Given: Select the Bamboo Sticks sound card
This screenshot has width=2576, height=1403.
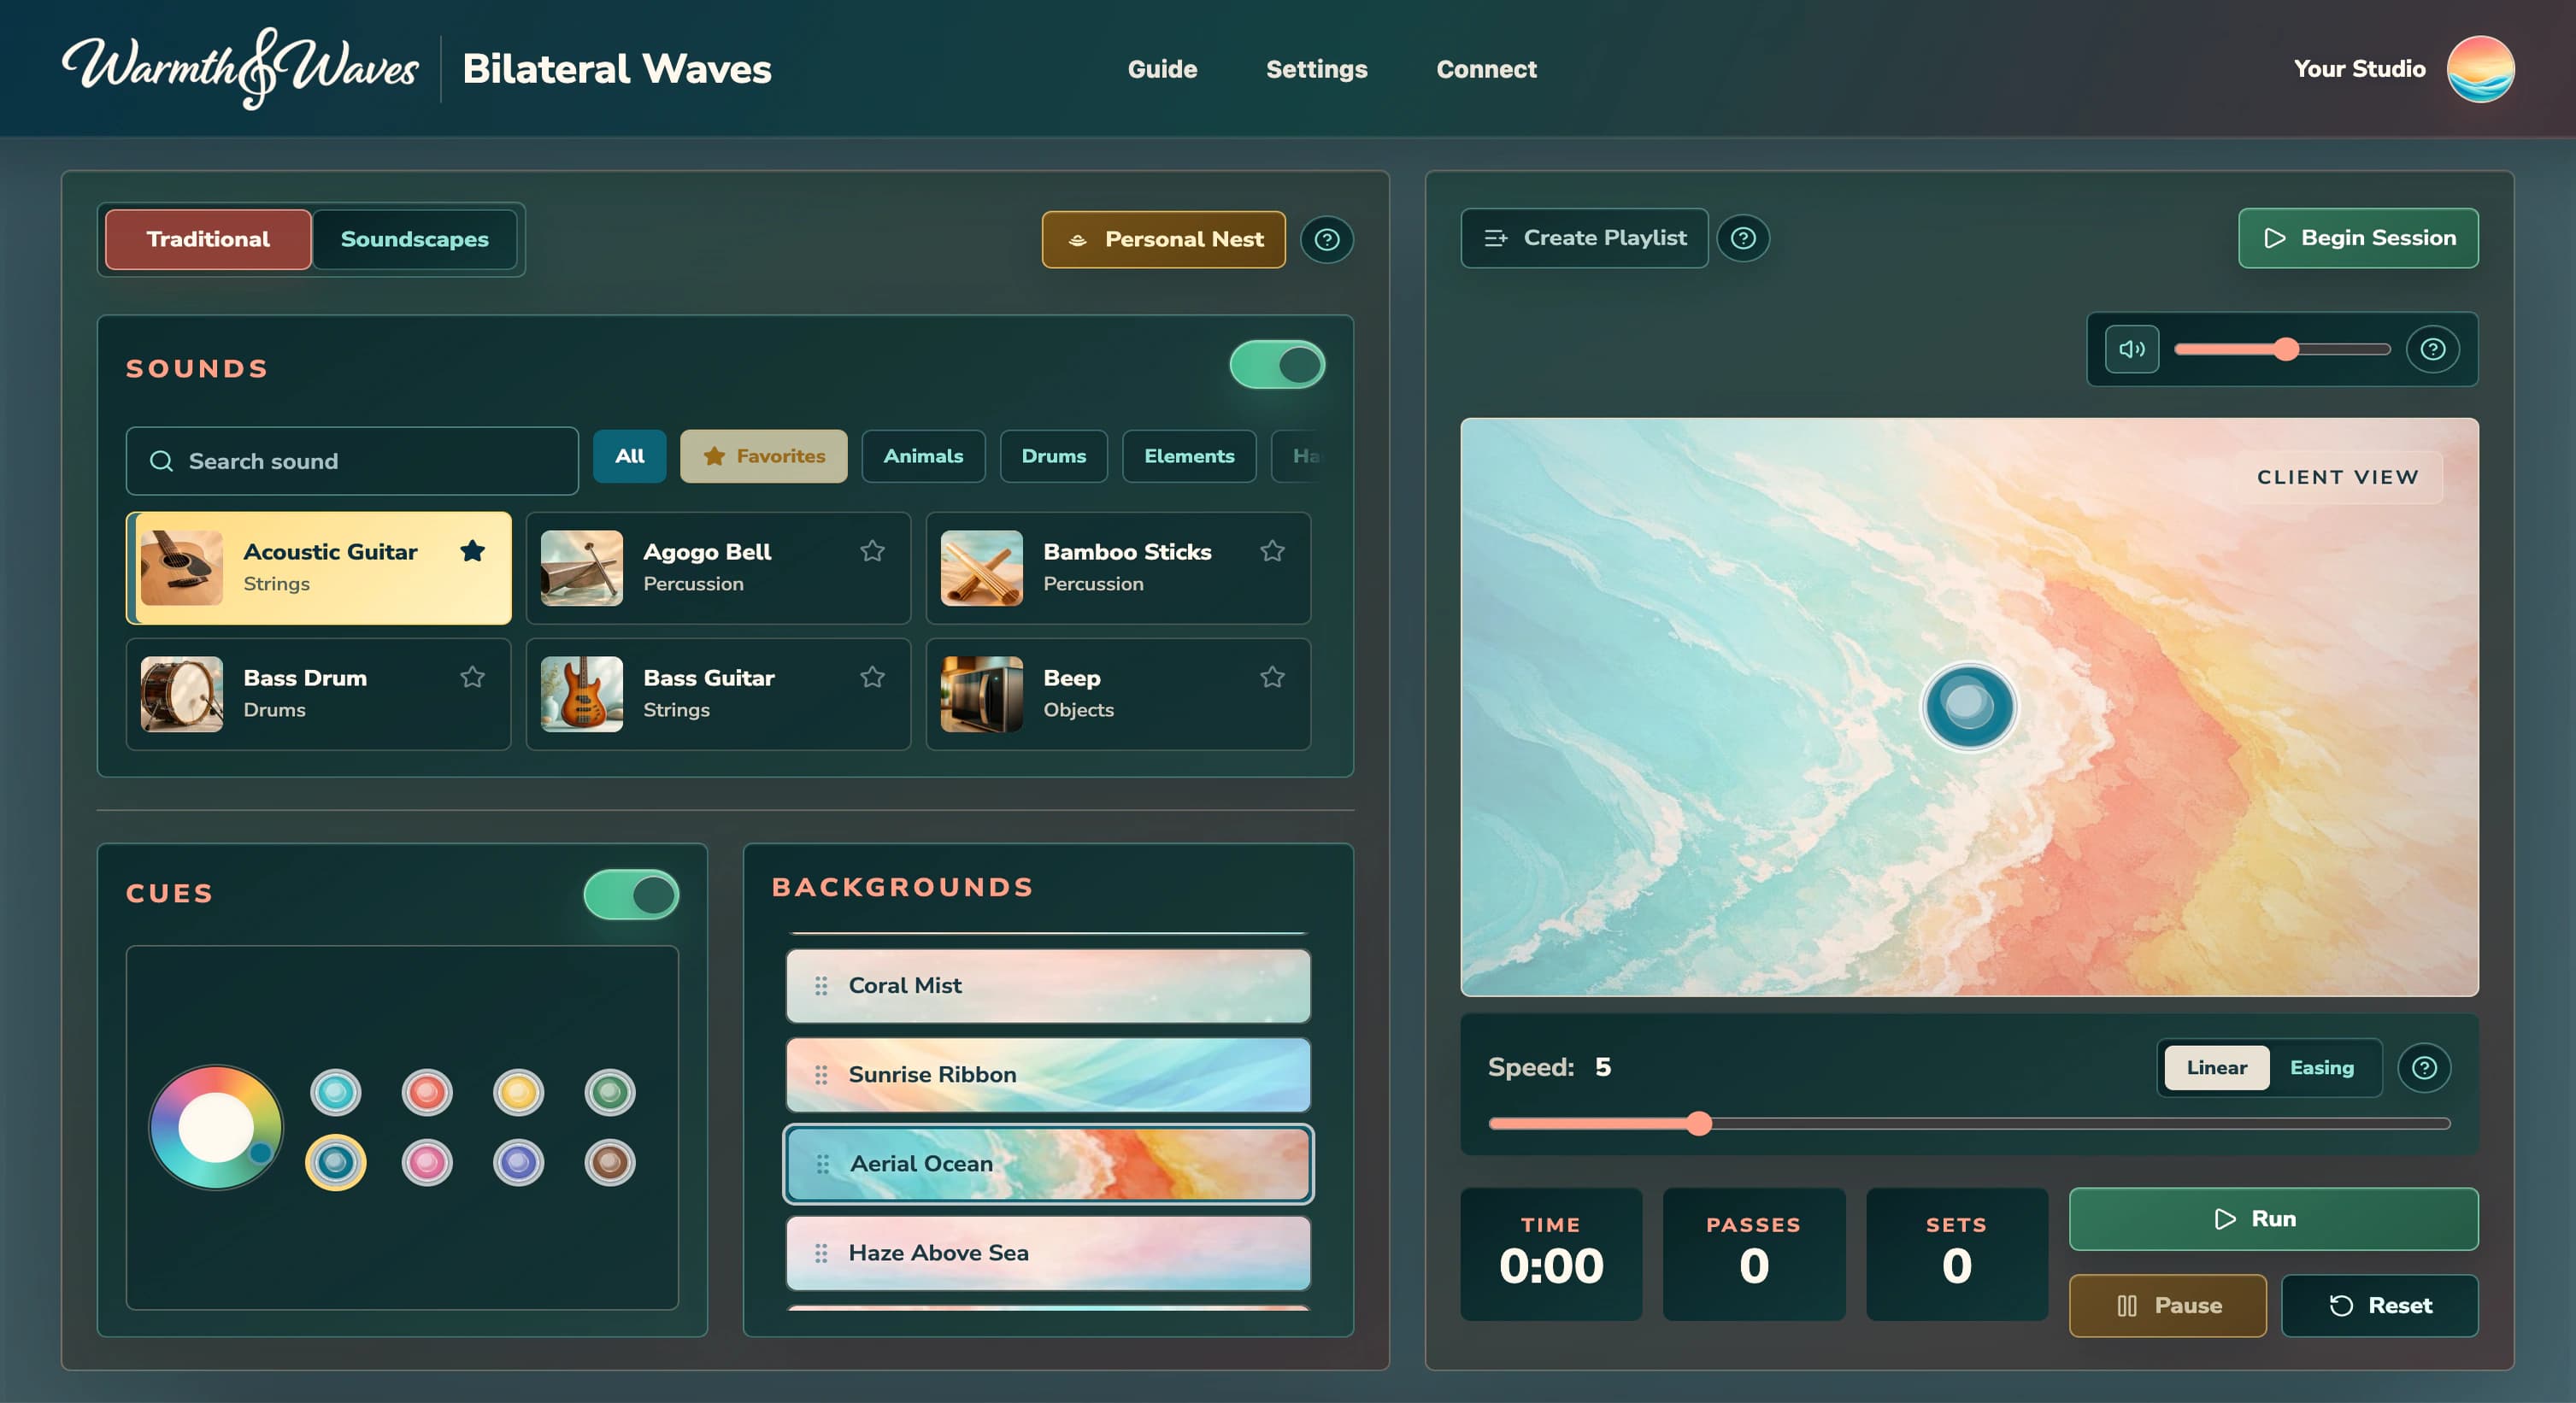Looking at the screenshot, I should (1118, 568).
